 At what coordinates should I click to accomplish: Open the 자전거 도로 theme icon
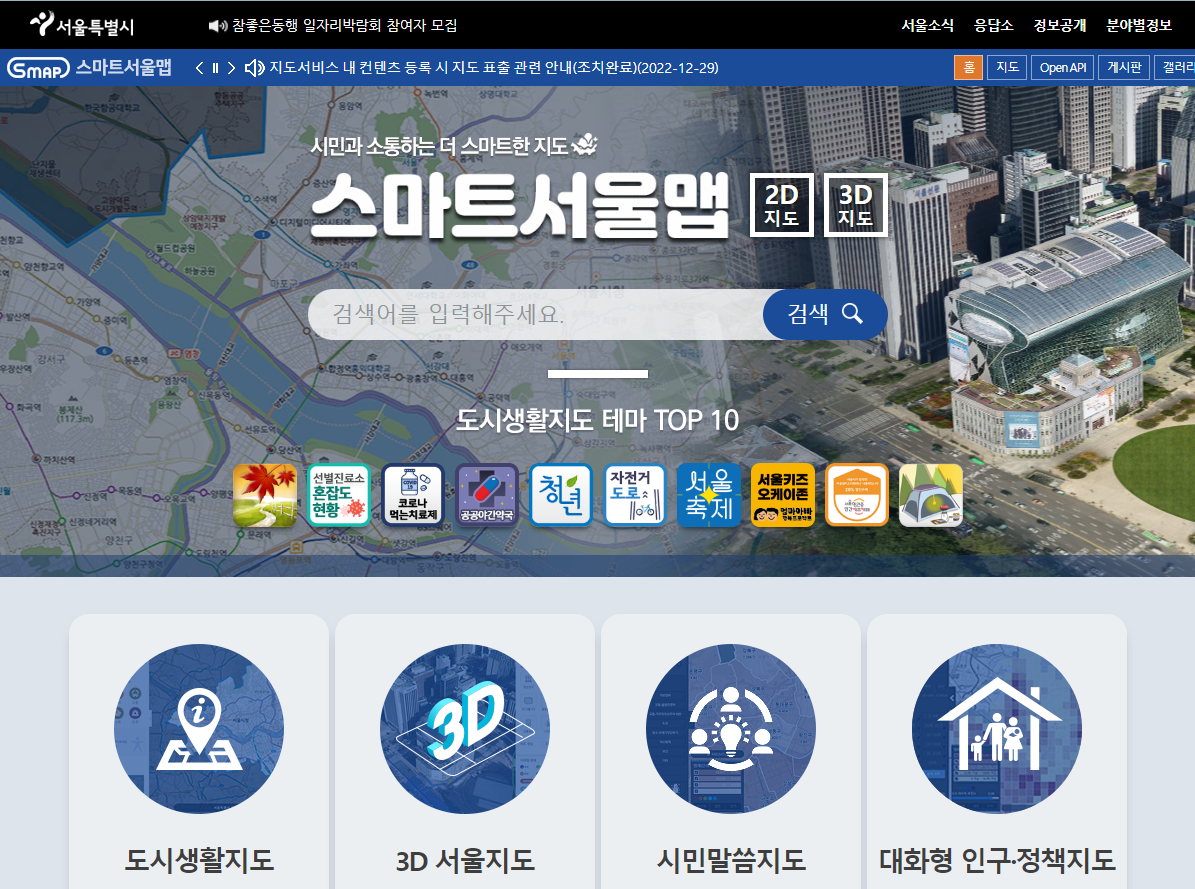[635, 496]
